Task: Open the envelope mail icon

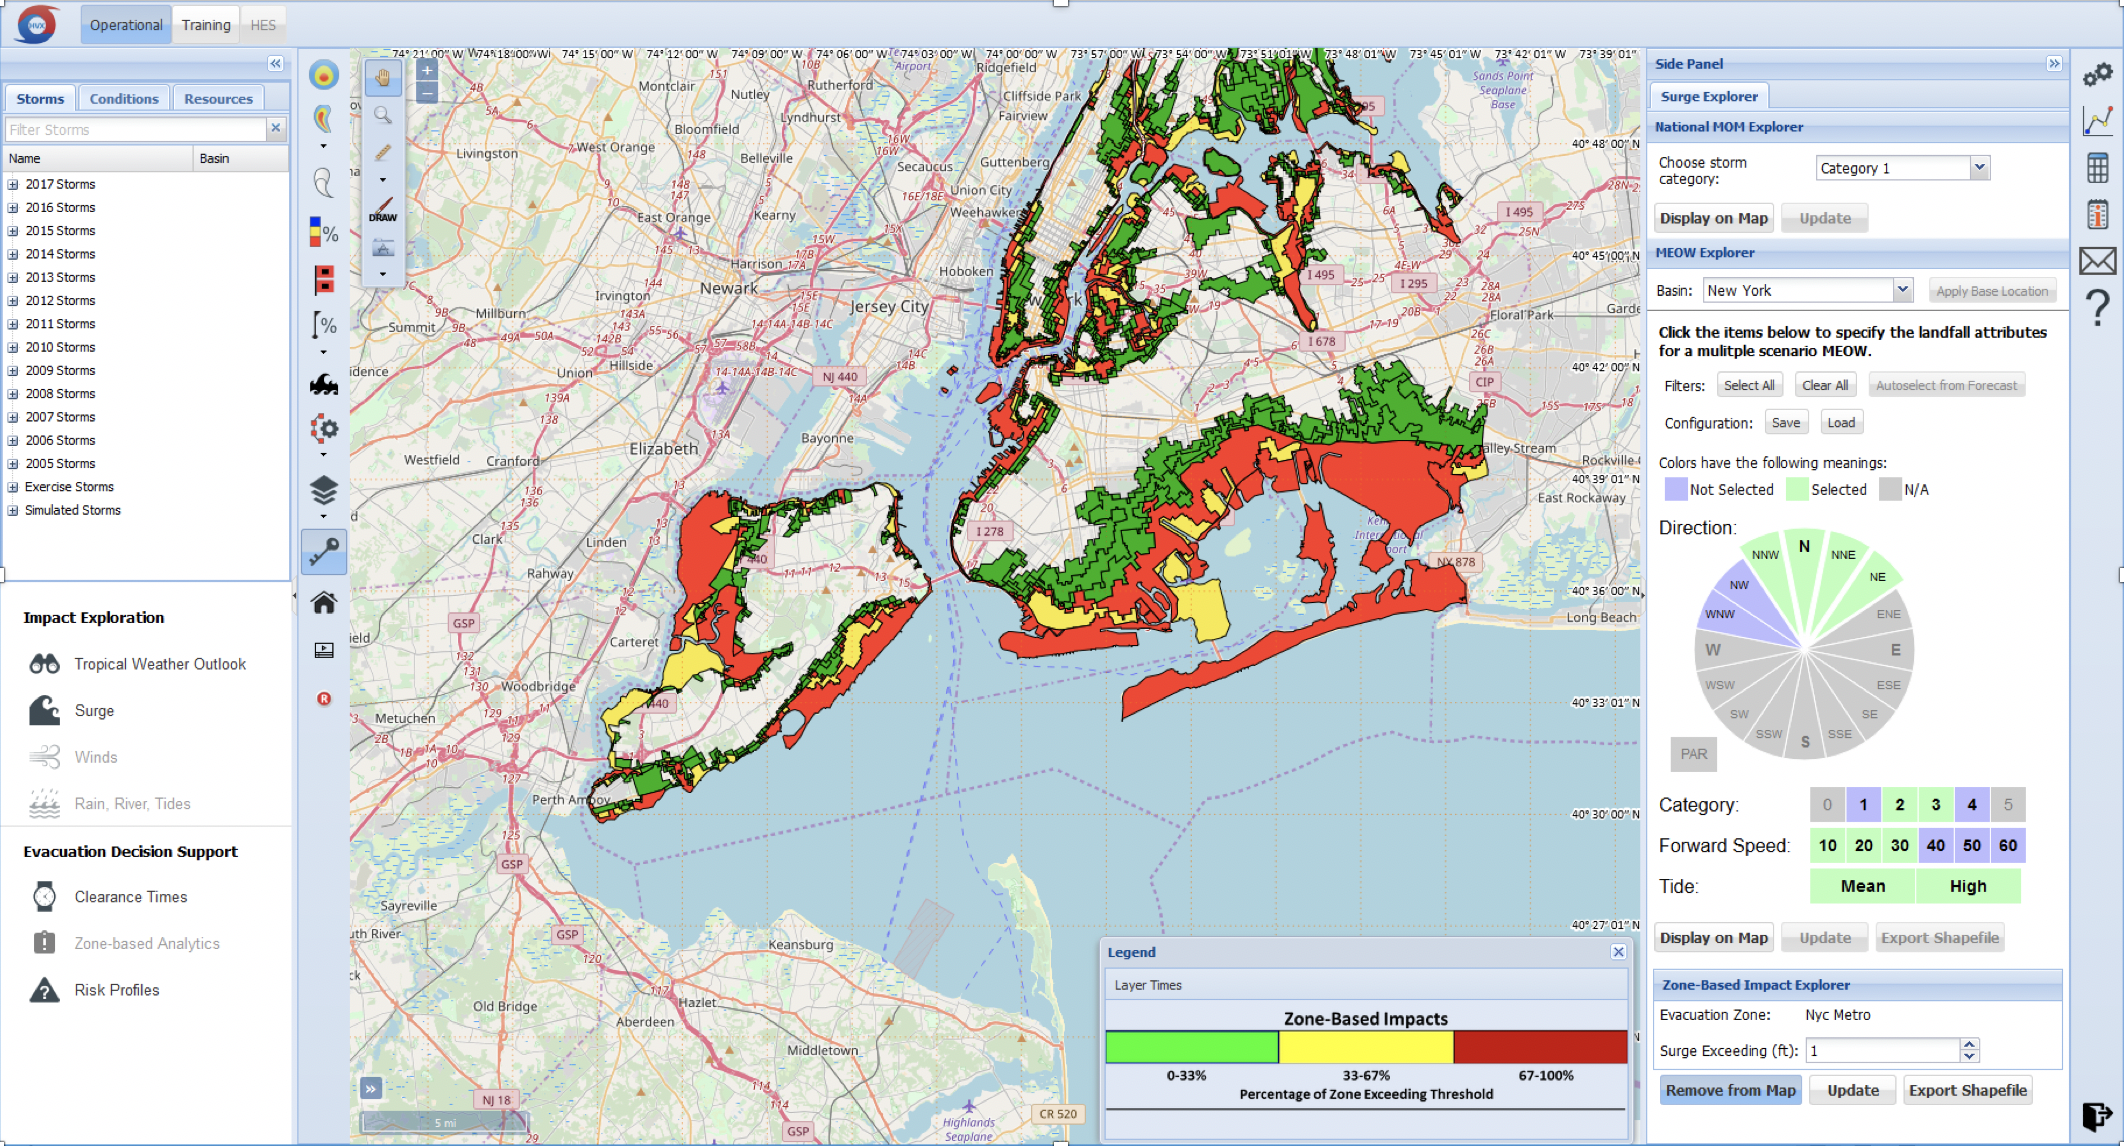Action: point(2097,261)
